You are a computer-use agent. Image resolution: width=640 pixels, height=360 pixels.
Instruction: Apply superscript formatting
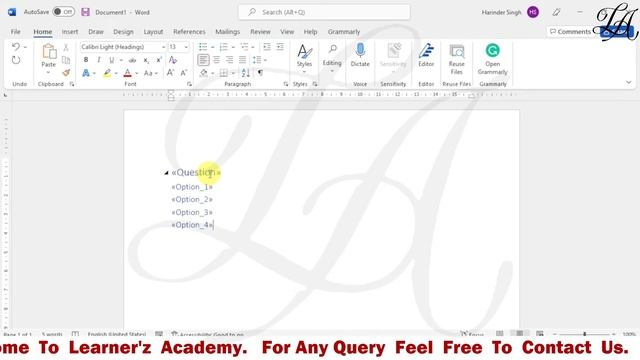click(x=159, y=60)
